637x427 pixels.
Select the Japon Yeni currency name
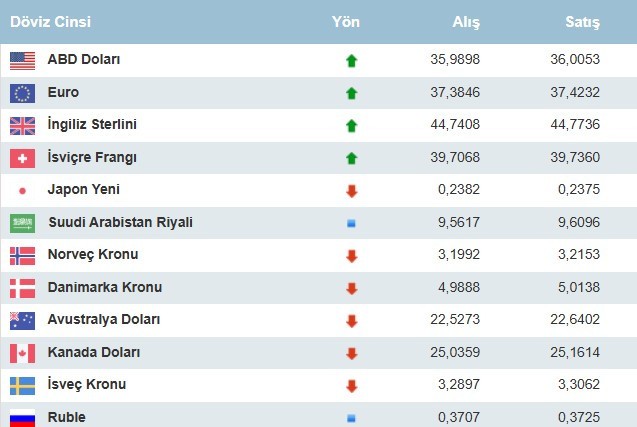pyautogui.click(x=84, y=189)
